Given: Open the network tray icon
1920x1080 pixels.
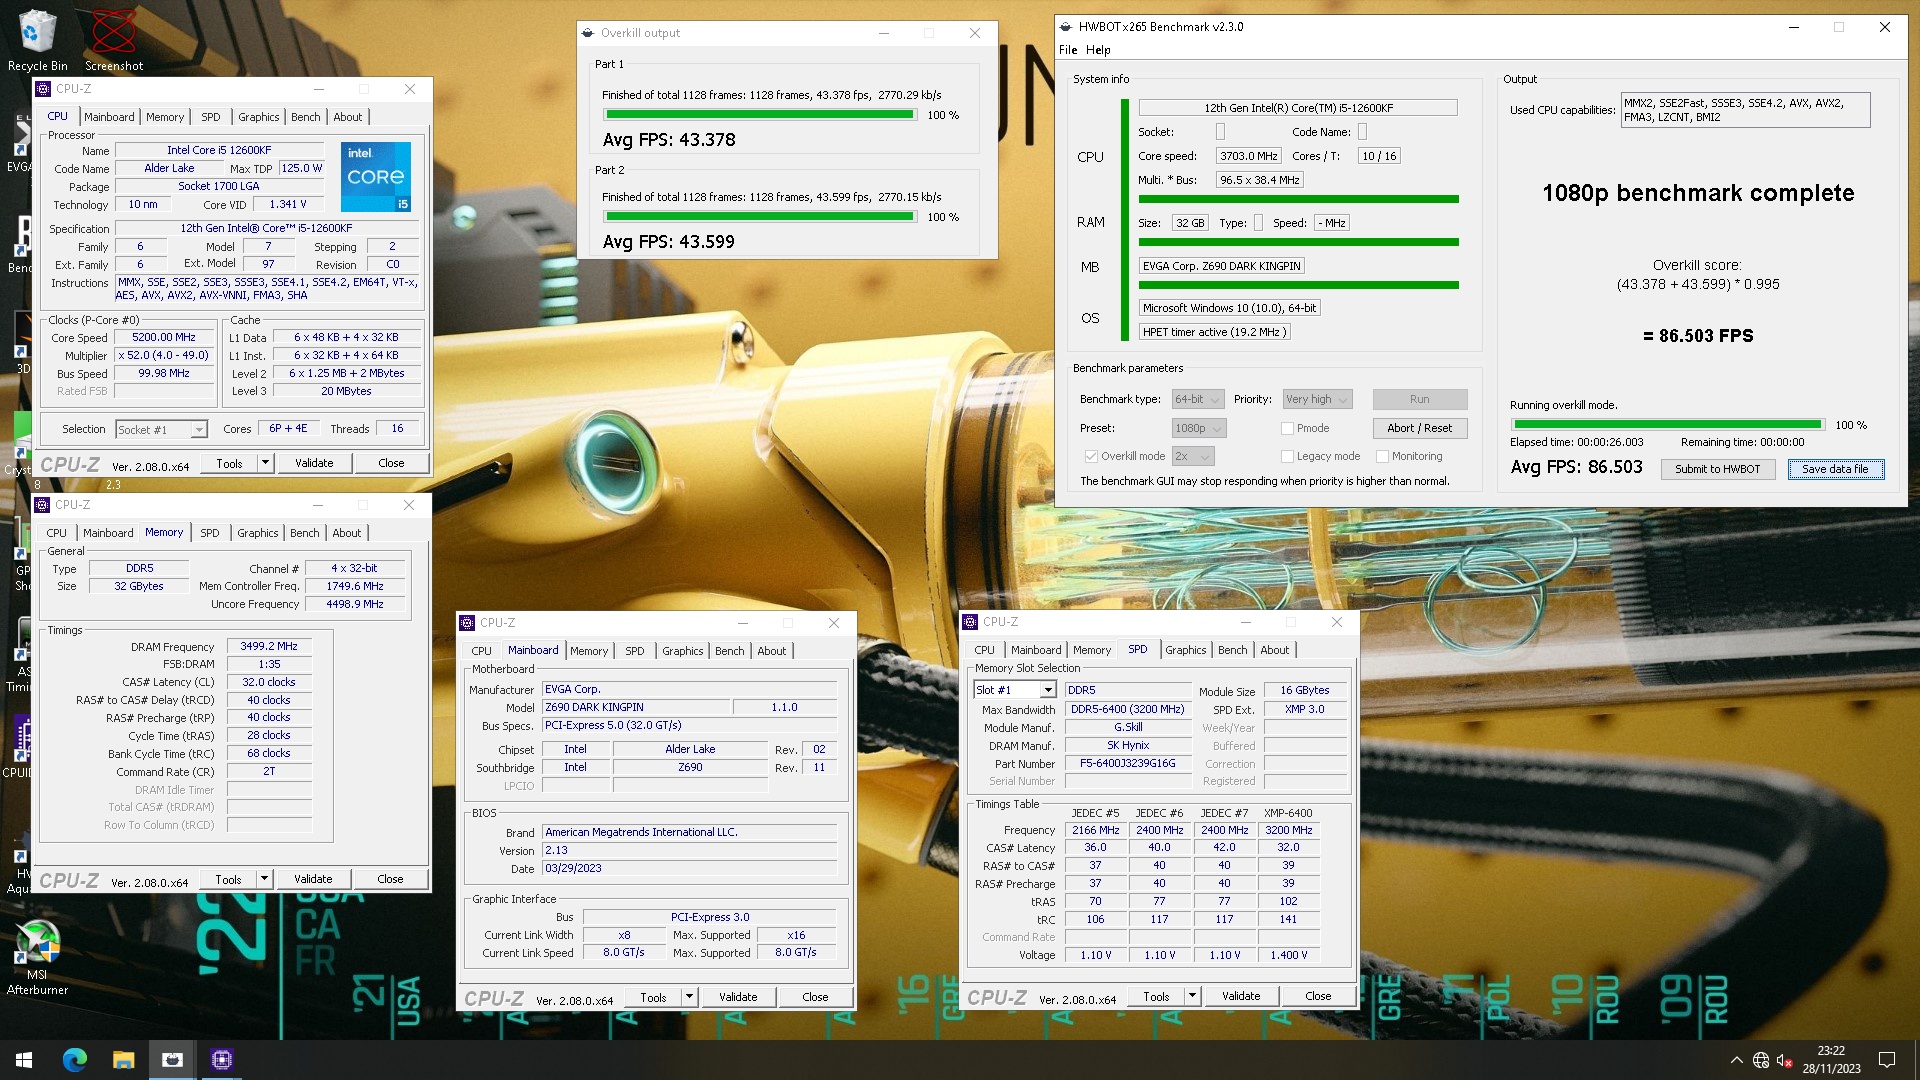Looking at the screenshot, I should [1761, 1060].
